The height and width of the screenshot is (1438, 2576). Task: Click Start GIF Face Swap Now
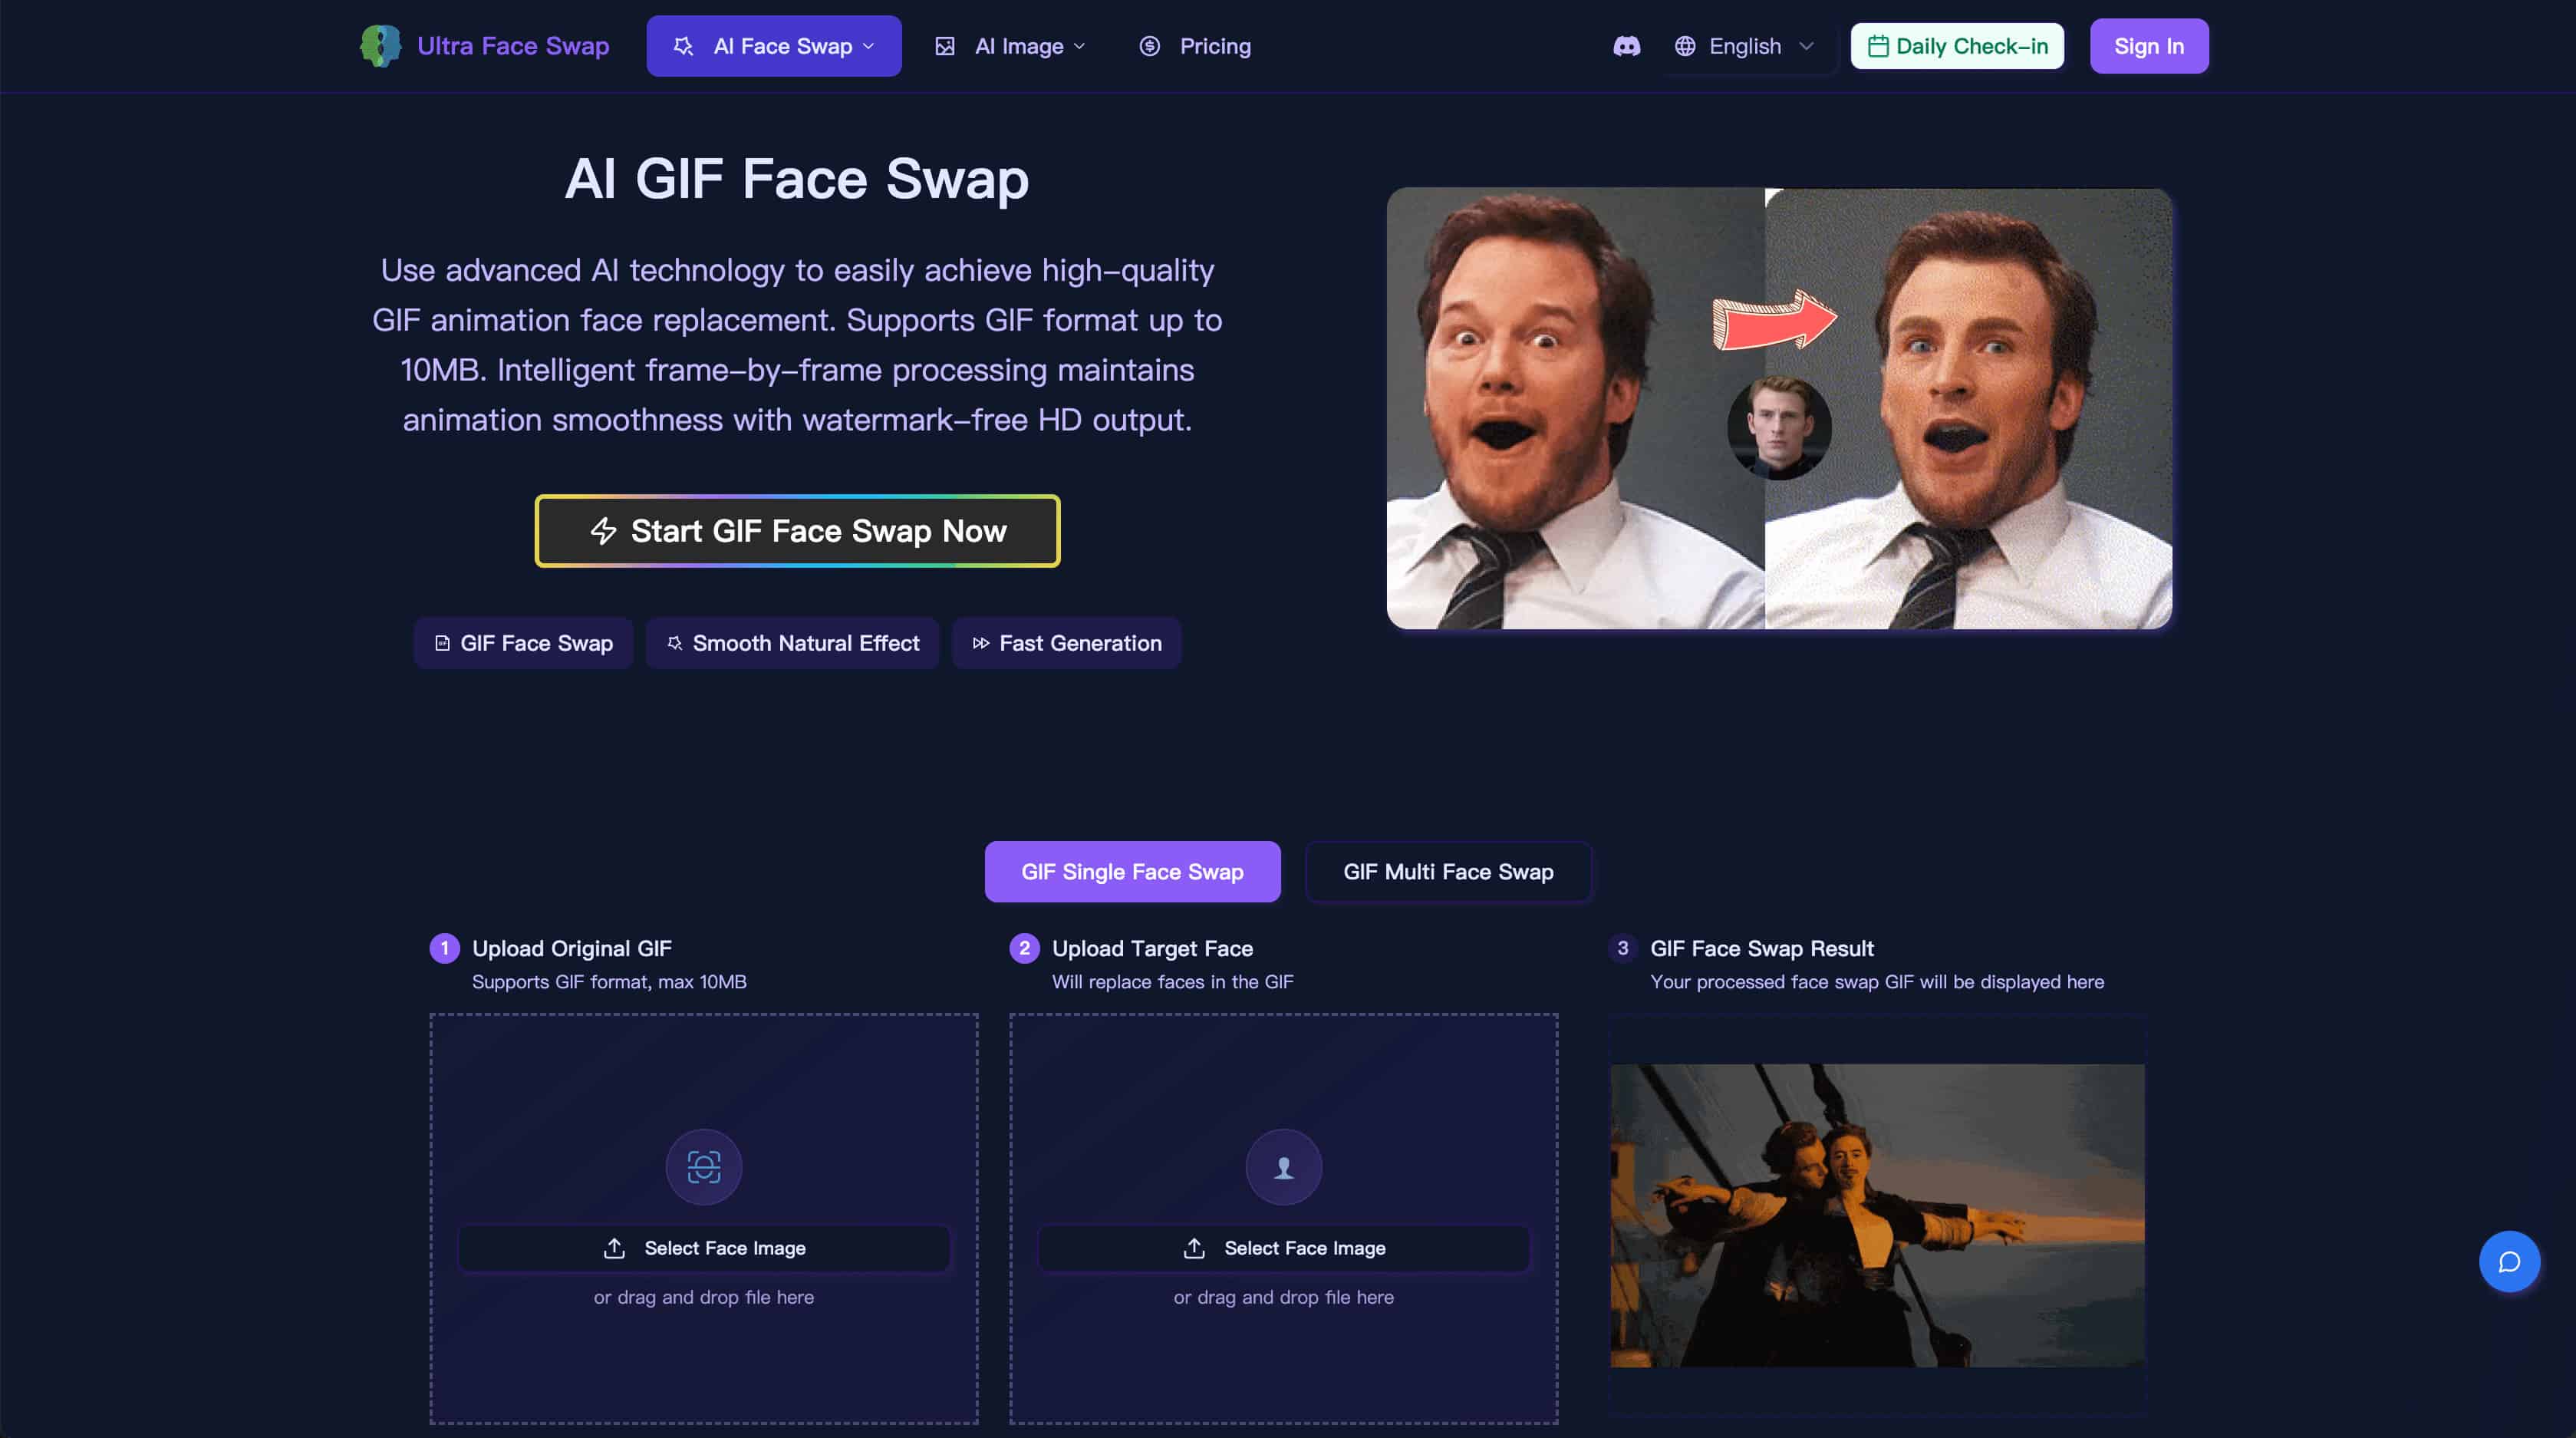[x=797, y=531]
